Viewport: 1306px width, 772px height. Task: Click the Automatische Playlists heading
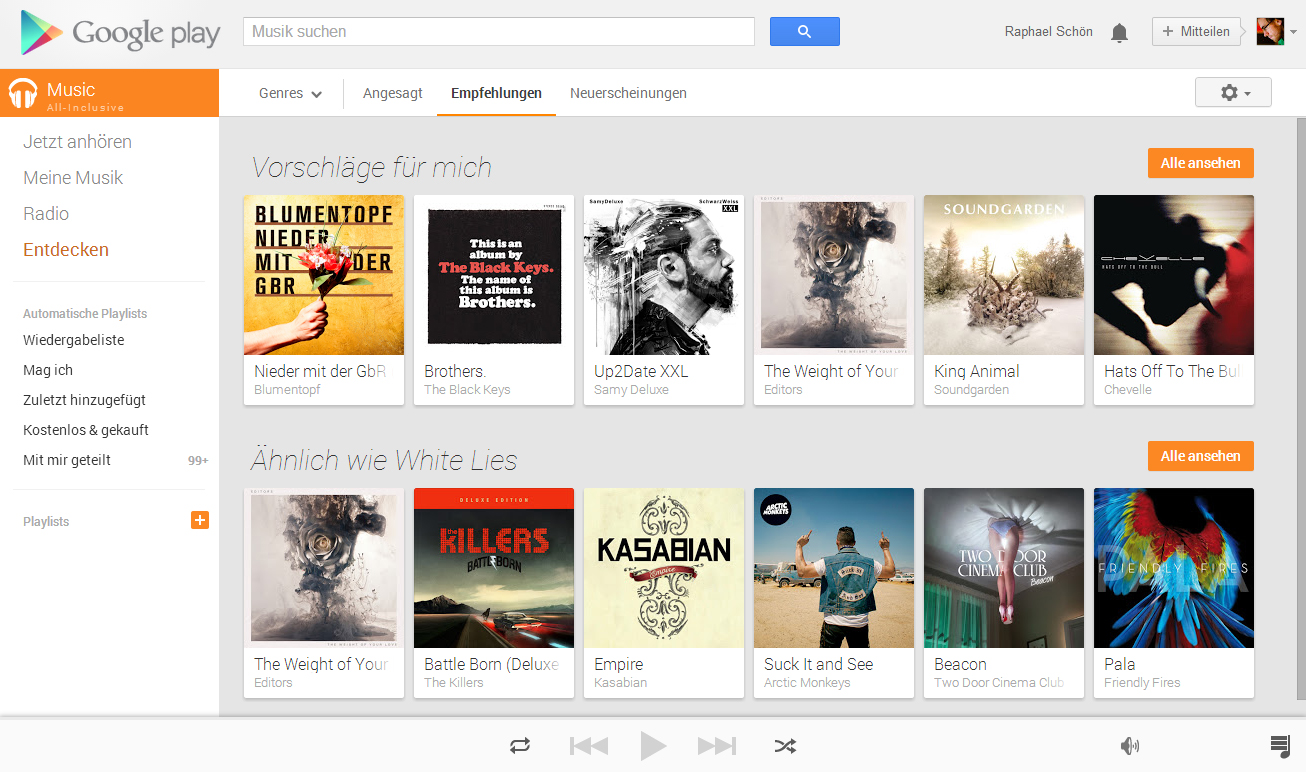point(85,314)
